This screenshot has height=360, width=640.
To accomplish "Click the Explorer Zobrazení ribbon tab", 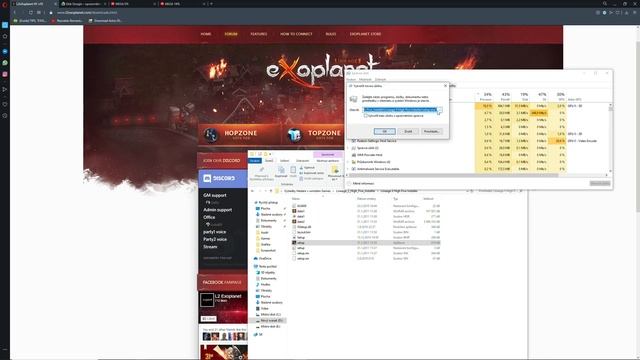I will tap(302, 161).
